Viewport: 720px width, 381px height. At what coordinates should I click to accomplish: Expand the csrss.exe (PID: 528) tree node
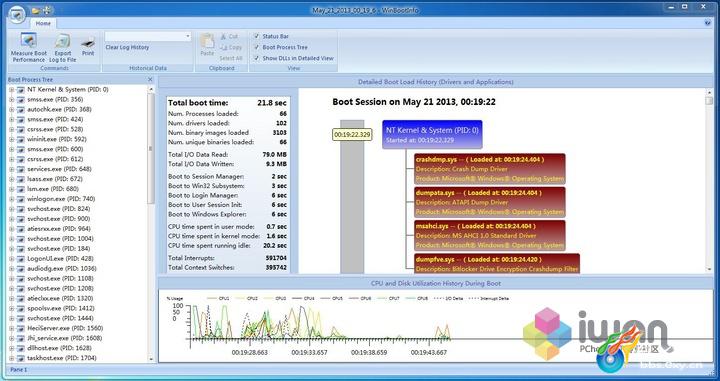point(11,130)
